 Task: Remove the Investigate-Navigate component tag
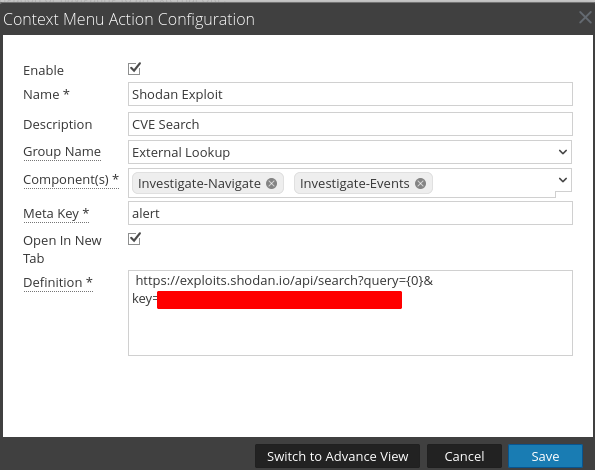pos(271,184)
